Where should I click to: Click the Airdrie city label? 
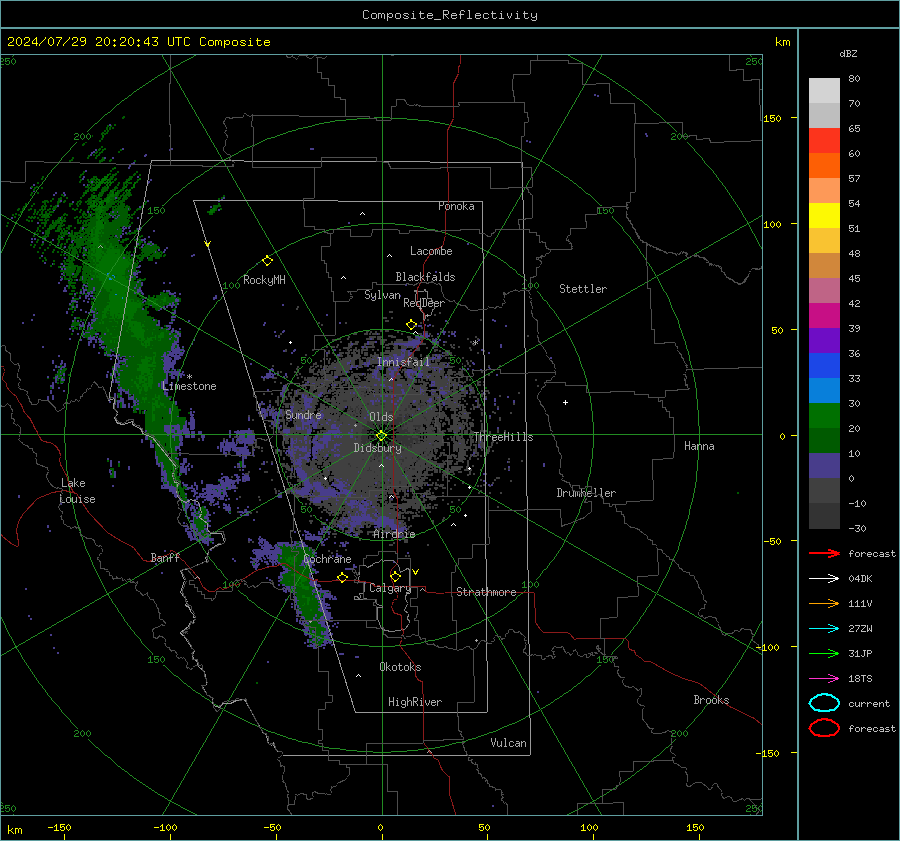point(394,534)
